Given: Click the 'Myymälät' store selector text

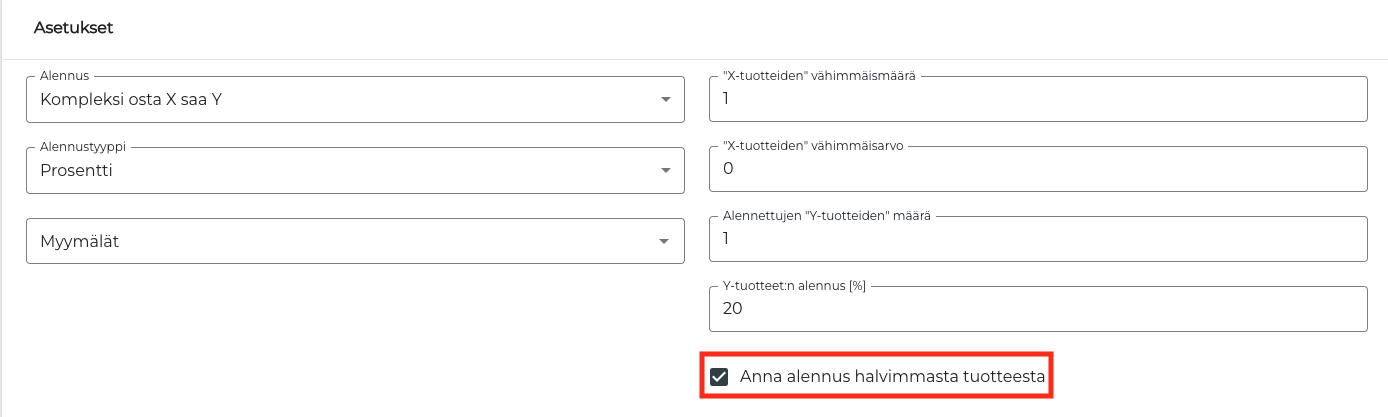Looking at the screenshot, I should 80,241.
